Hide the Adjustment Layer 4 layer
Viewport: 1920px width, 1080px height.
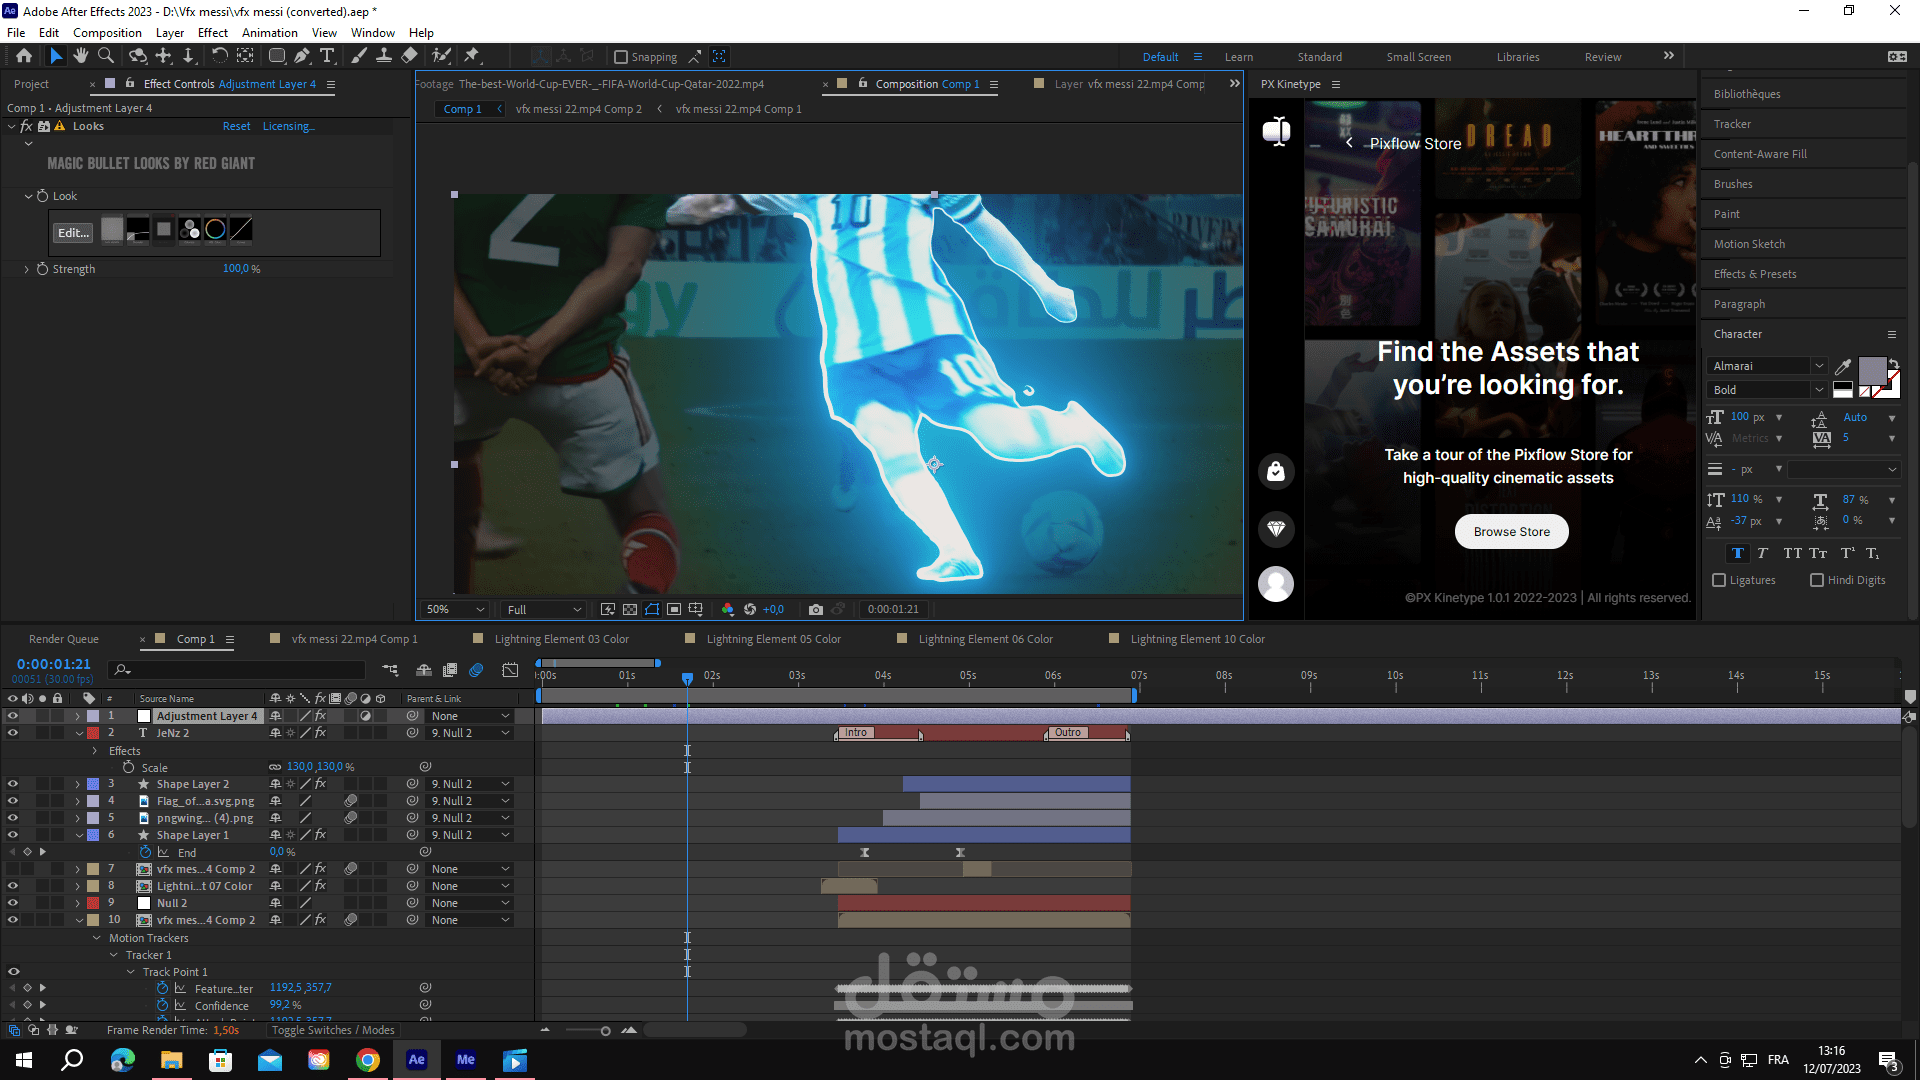click(x=13, y=716)
